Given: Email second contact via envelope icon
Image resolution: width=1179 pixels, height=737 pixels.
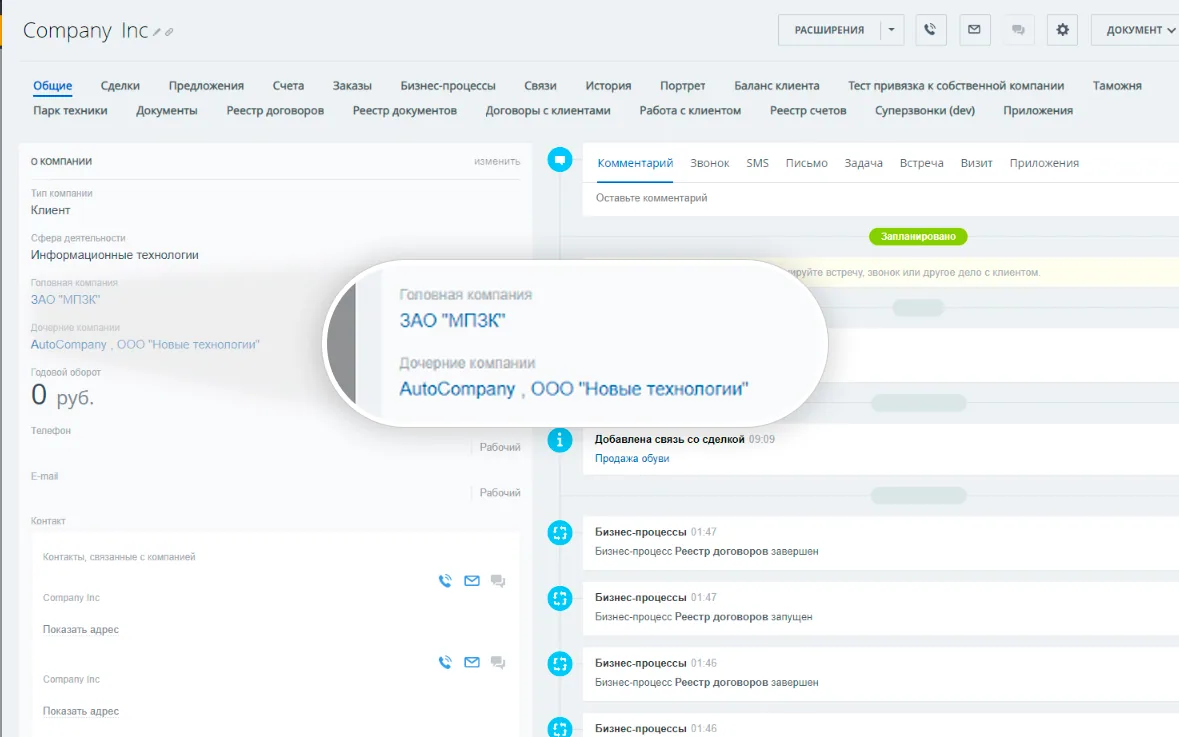Looking at the screenshot, I should (471, 663).
